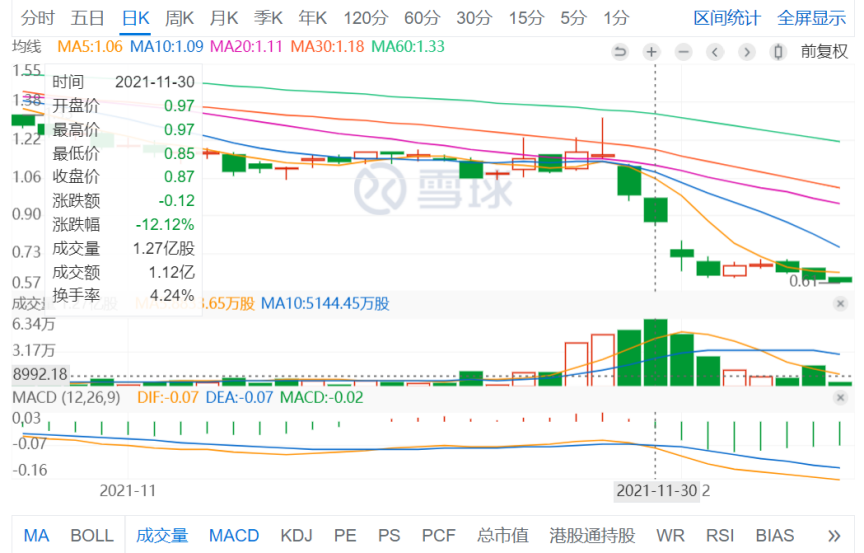The width and height of the screenshot is (864, 553).
Task: Toggle the MA indicator
Action: click(x=36, y=535)
